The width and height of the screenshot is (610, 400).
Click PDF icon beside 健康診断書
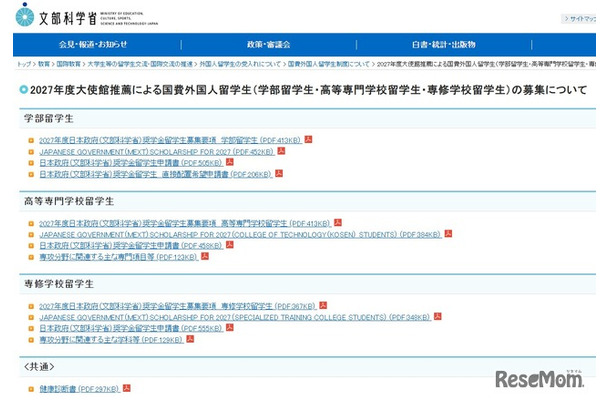click(x=127, y=388)
